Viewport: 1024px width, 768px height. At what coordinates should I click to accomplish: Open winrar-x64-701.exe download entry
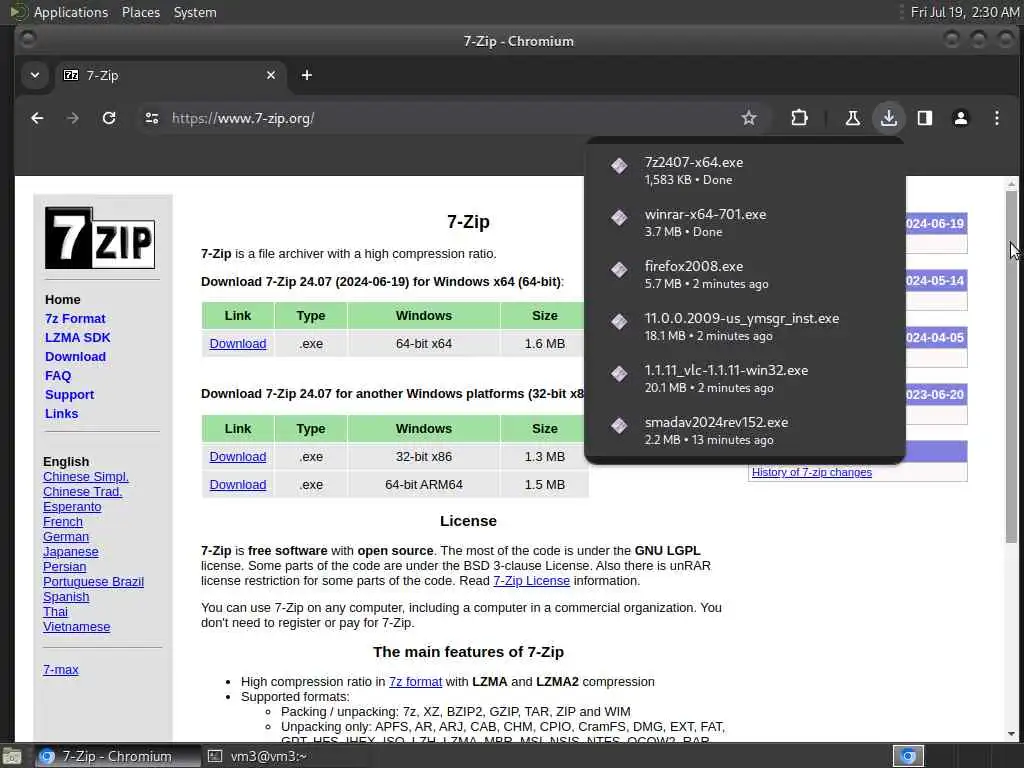pos(744,222)
